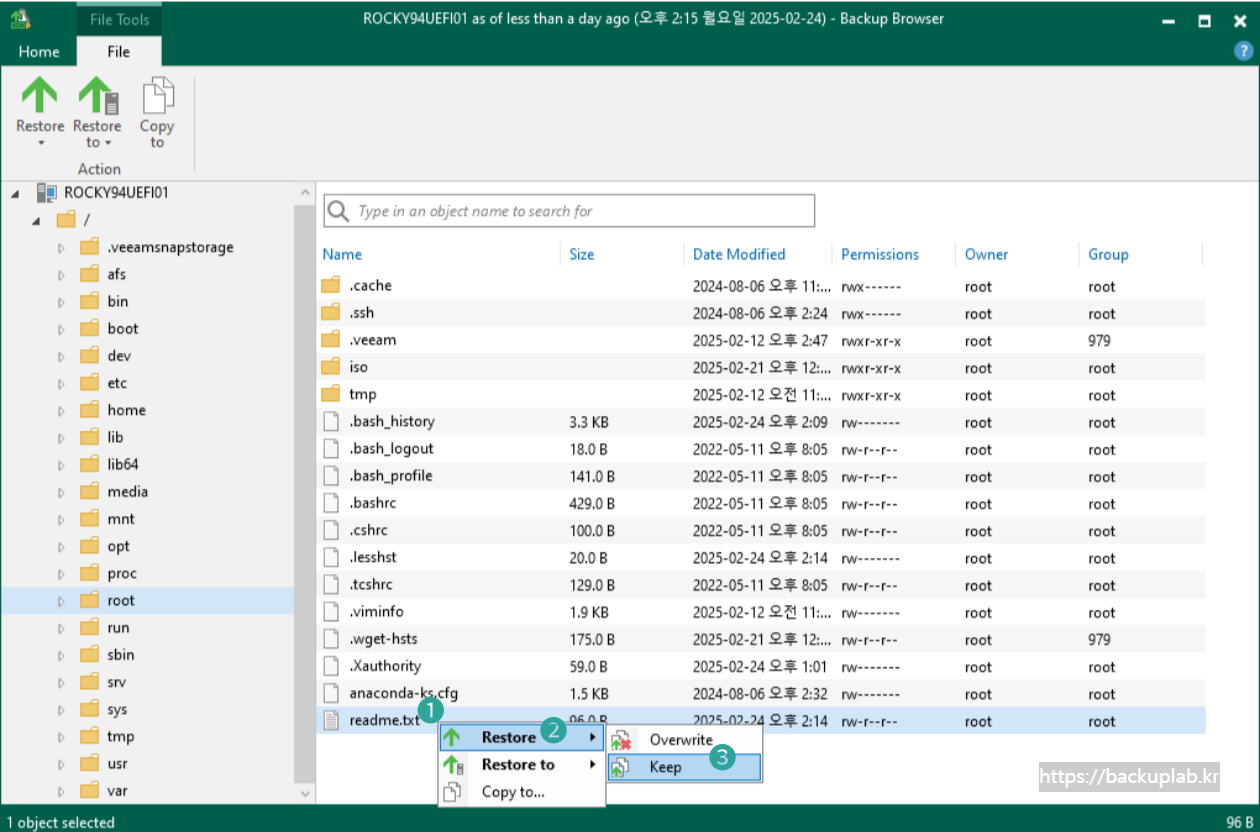Click the .bash_history file icon
The width and height of the screenshot is (1260, 832).
pyautogui.click(x=331, y=421)
